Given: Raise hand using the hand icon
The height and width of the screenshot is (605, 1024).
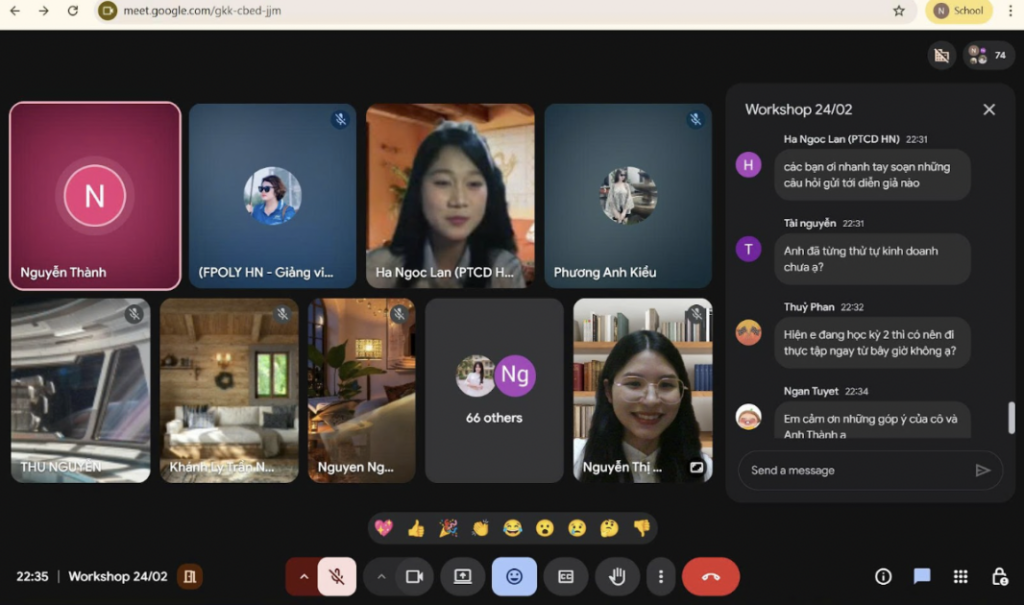Looking at the screenshot, I should (x=617, y=576).
